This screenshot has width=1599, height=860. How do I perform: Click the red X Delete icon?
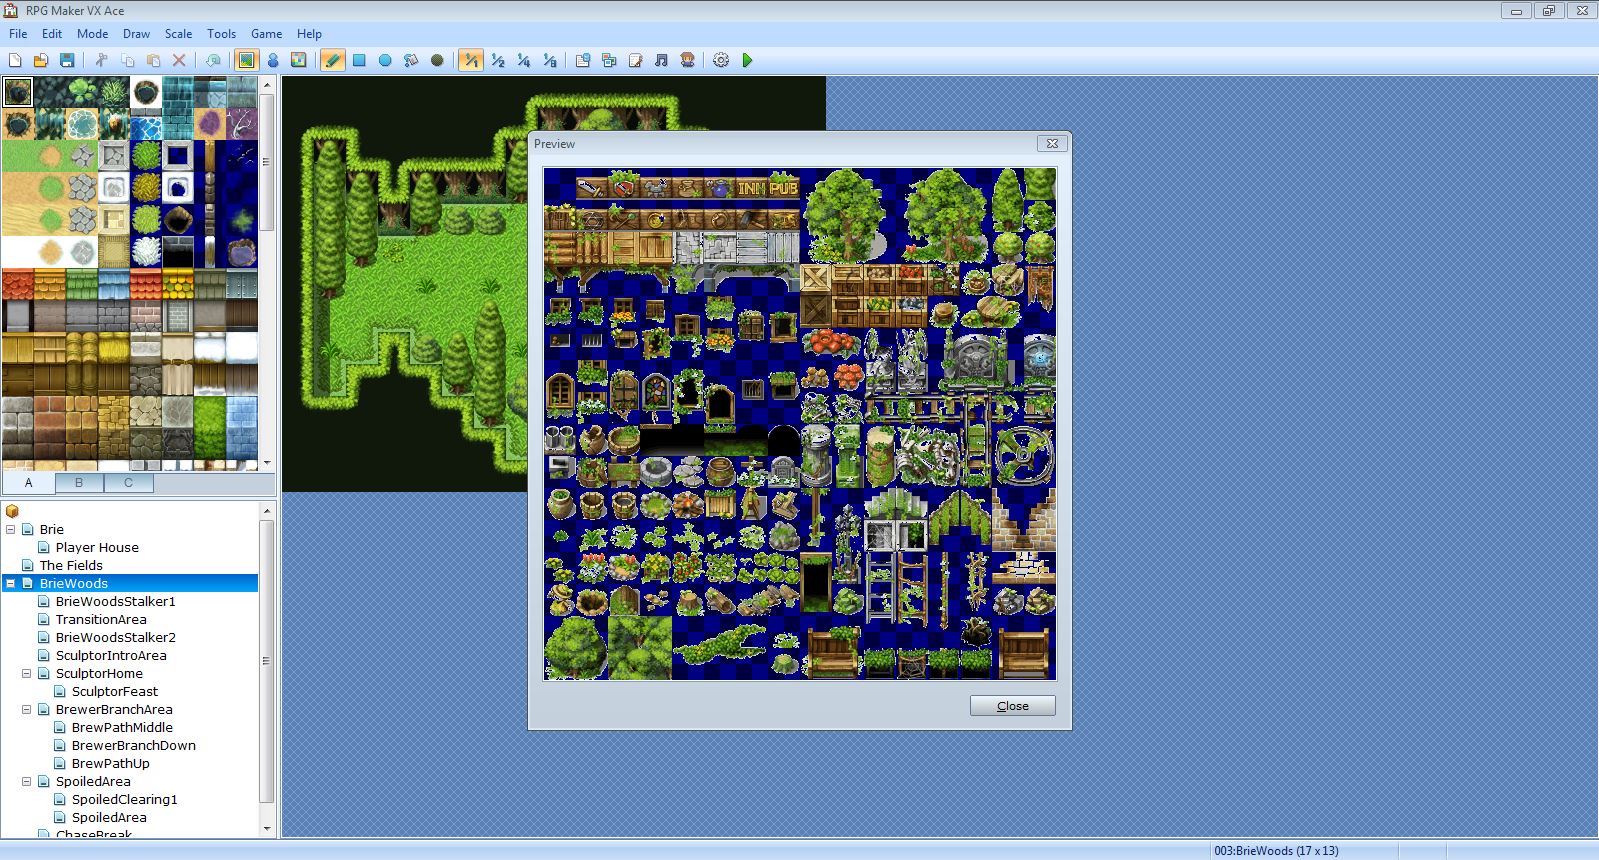(x=179, y=60)
